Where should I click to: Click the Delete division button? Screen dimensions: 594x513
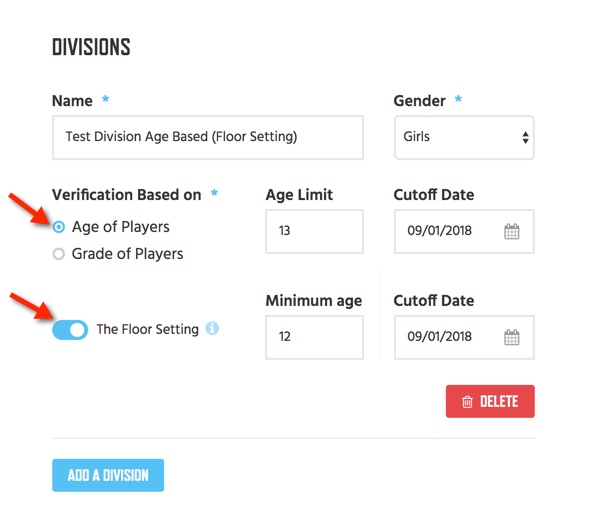tap(490, 402)
